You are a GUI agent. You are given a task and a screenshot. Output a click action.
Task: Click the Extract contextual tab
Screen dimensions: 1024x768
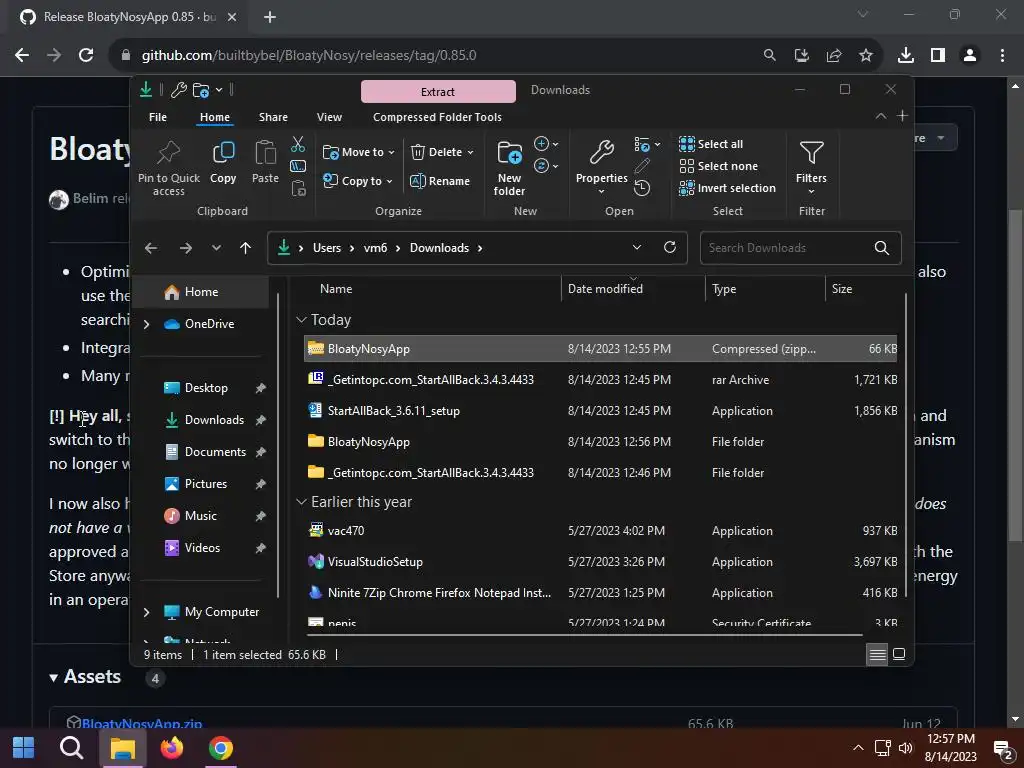438,91
